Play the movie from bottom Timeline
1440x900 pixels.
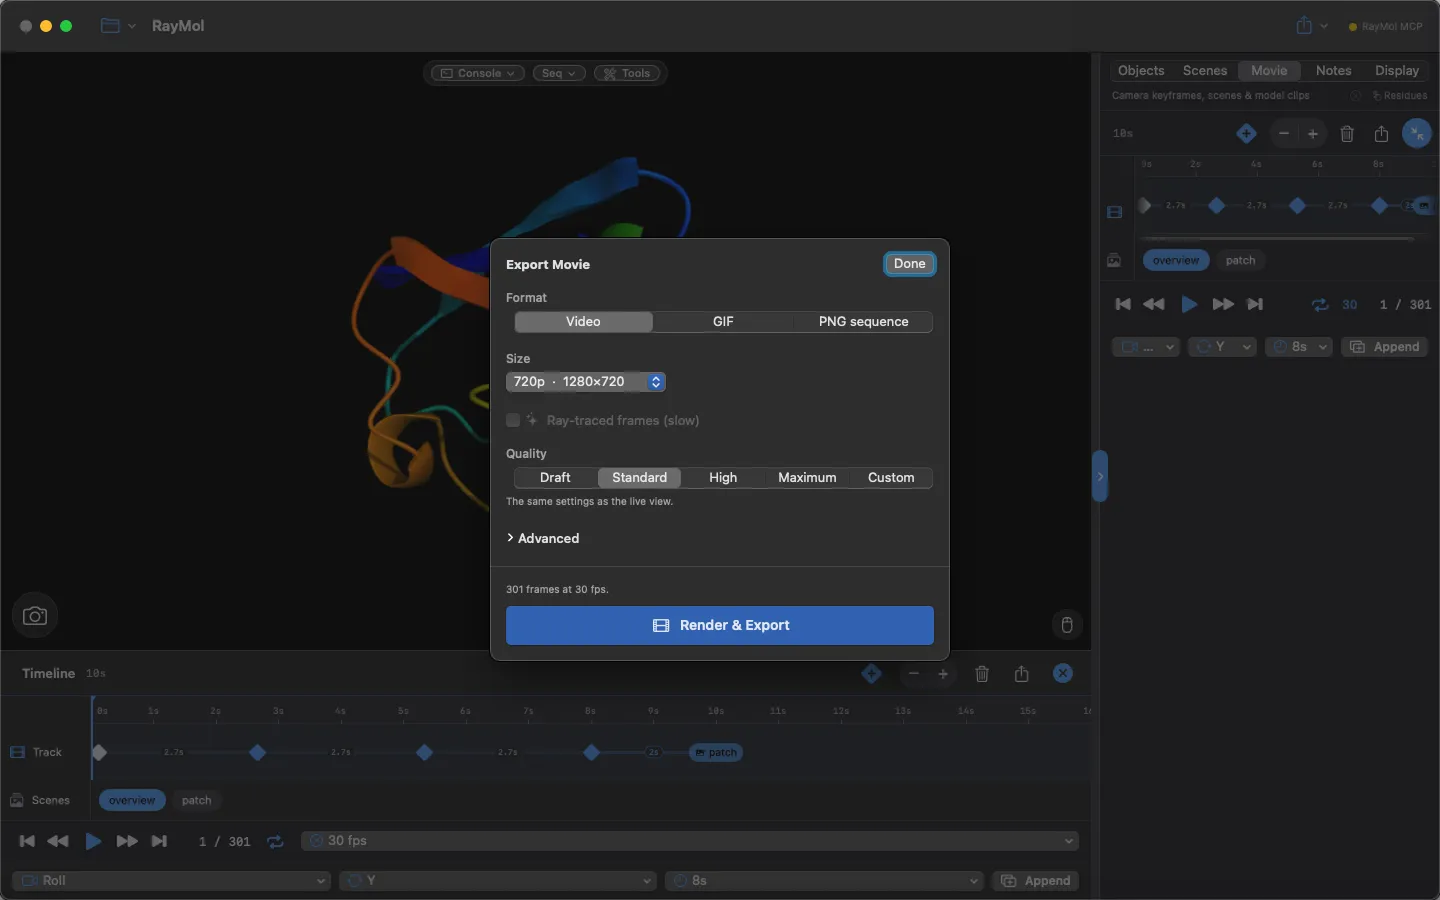[92, 841]
